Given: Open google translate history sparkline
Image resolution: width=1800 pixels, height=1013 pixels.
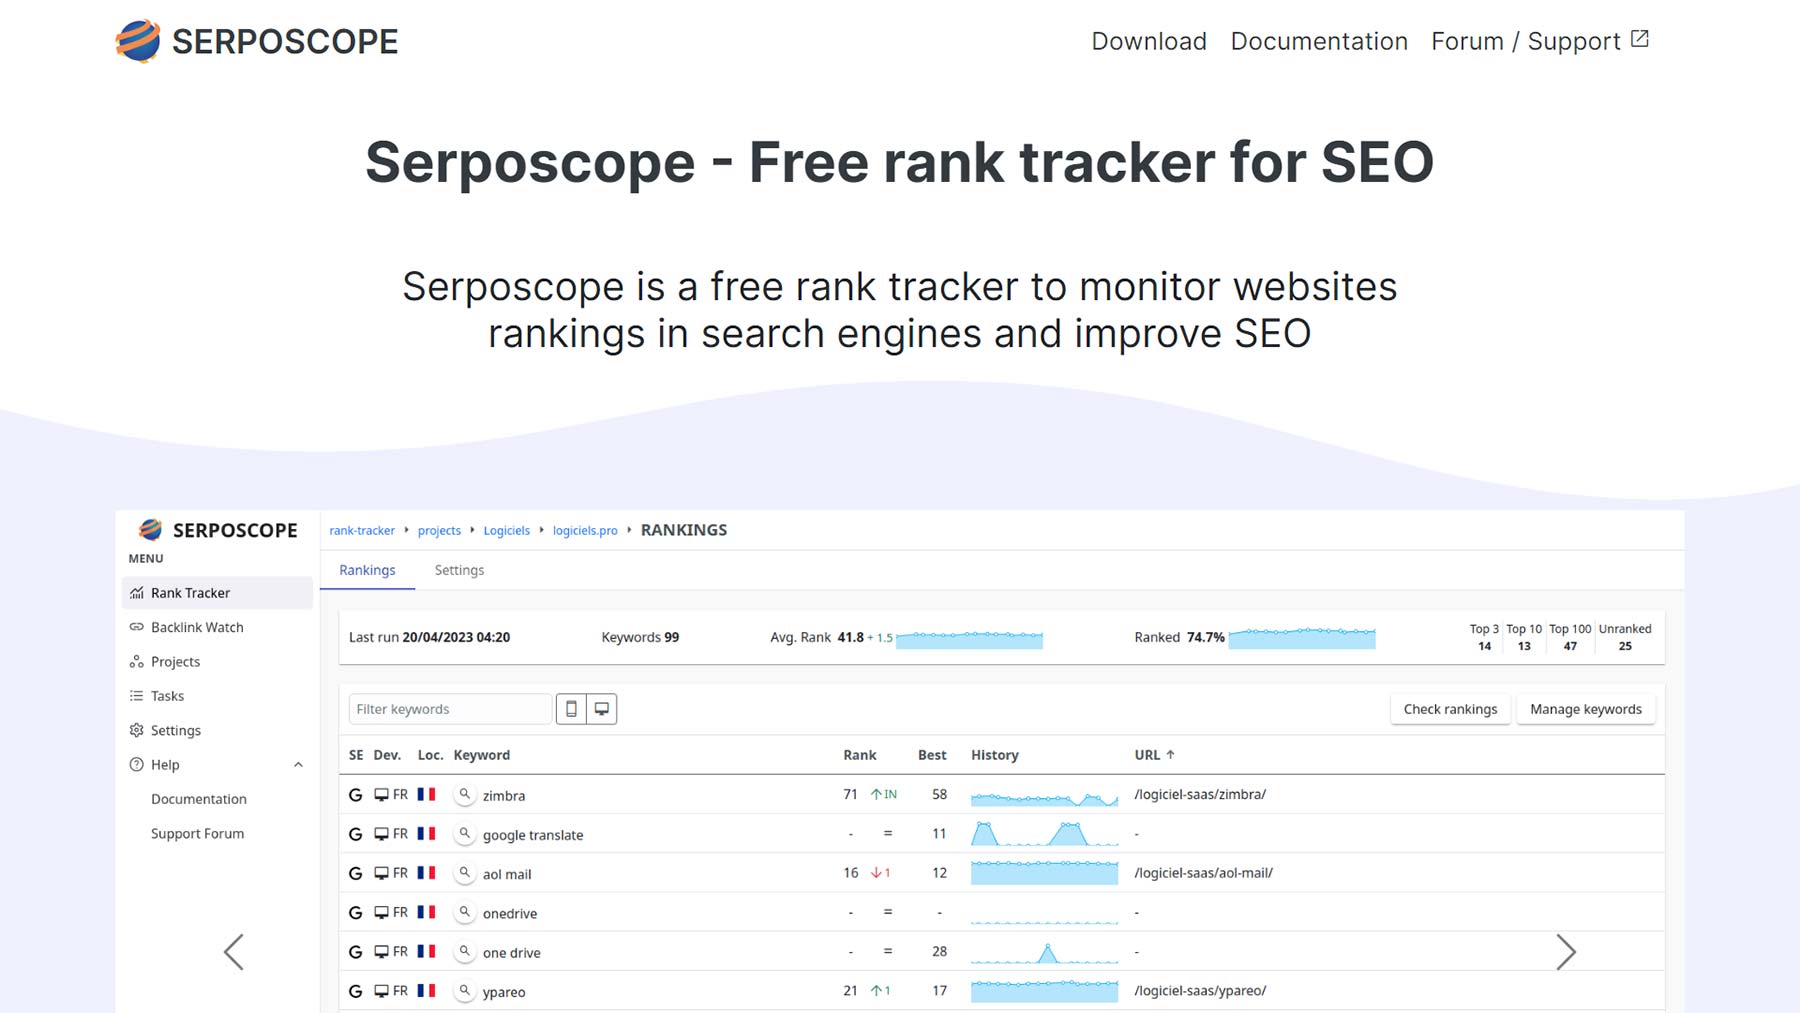Looking at the screenshot, I should (x=1044, y=834).
